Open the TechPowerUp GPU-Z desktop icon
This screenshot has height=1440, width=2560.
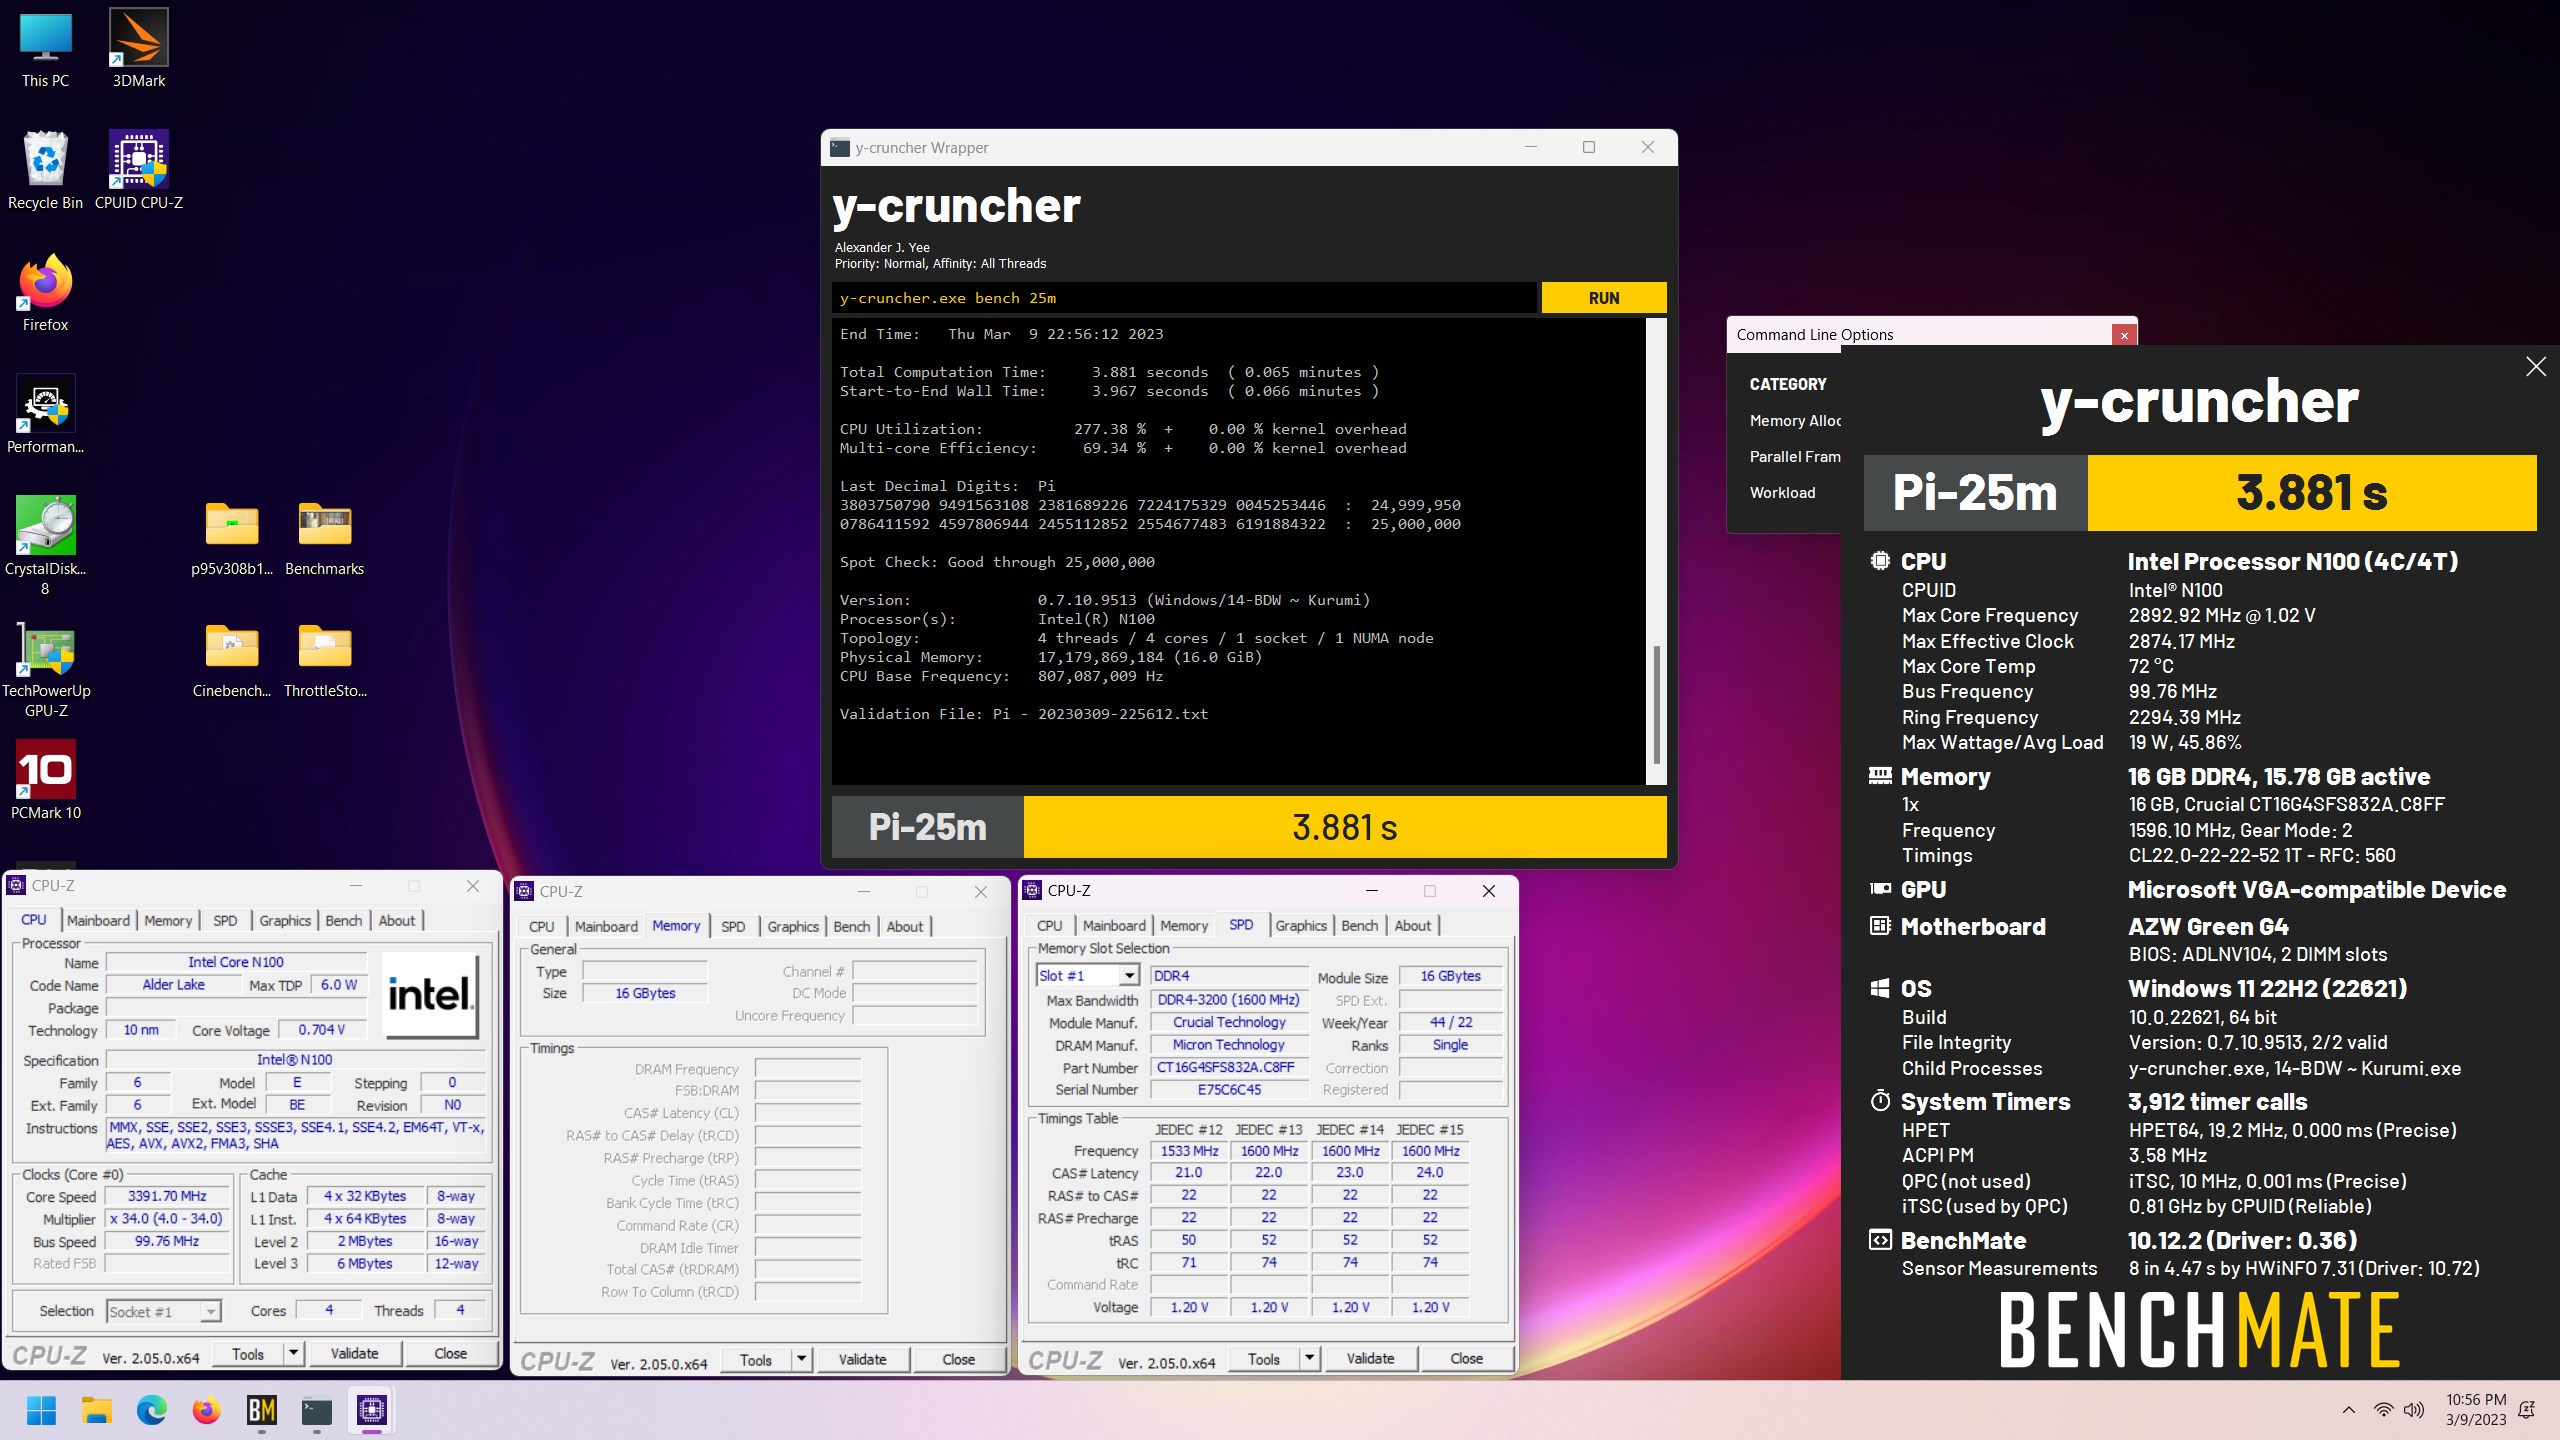tap(46, 670)
